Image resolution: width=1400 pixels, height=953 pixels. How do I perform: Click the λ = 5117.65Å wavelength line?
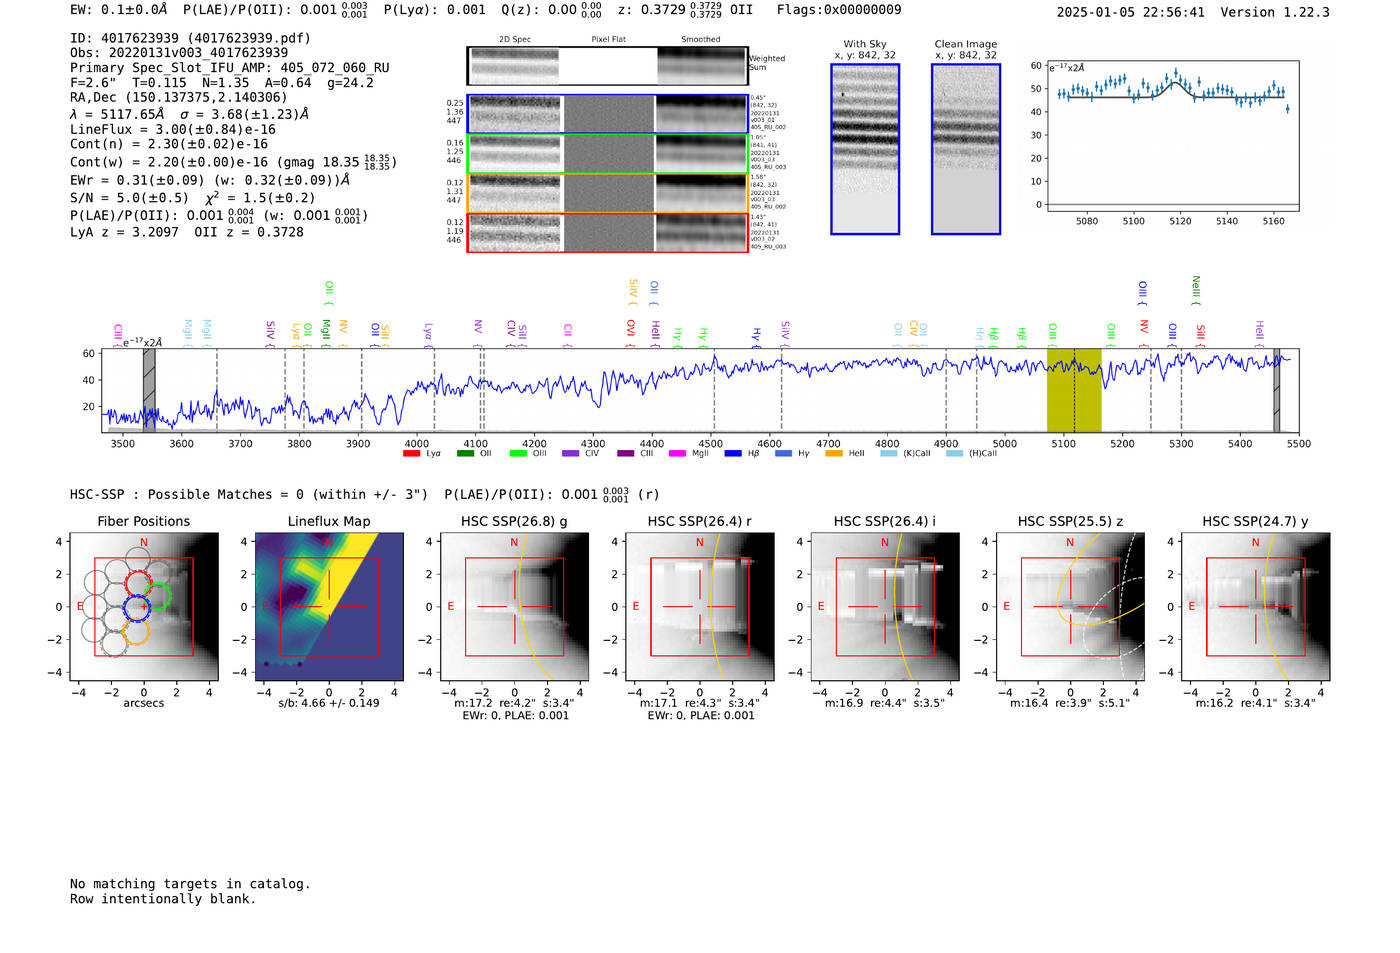[x=189, y=114]
